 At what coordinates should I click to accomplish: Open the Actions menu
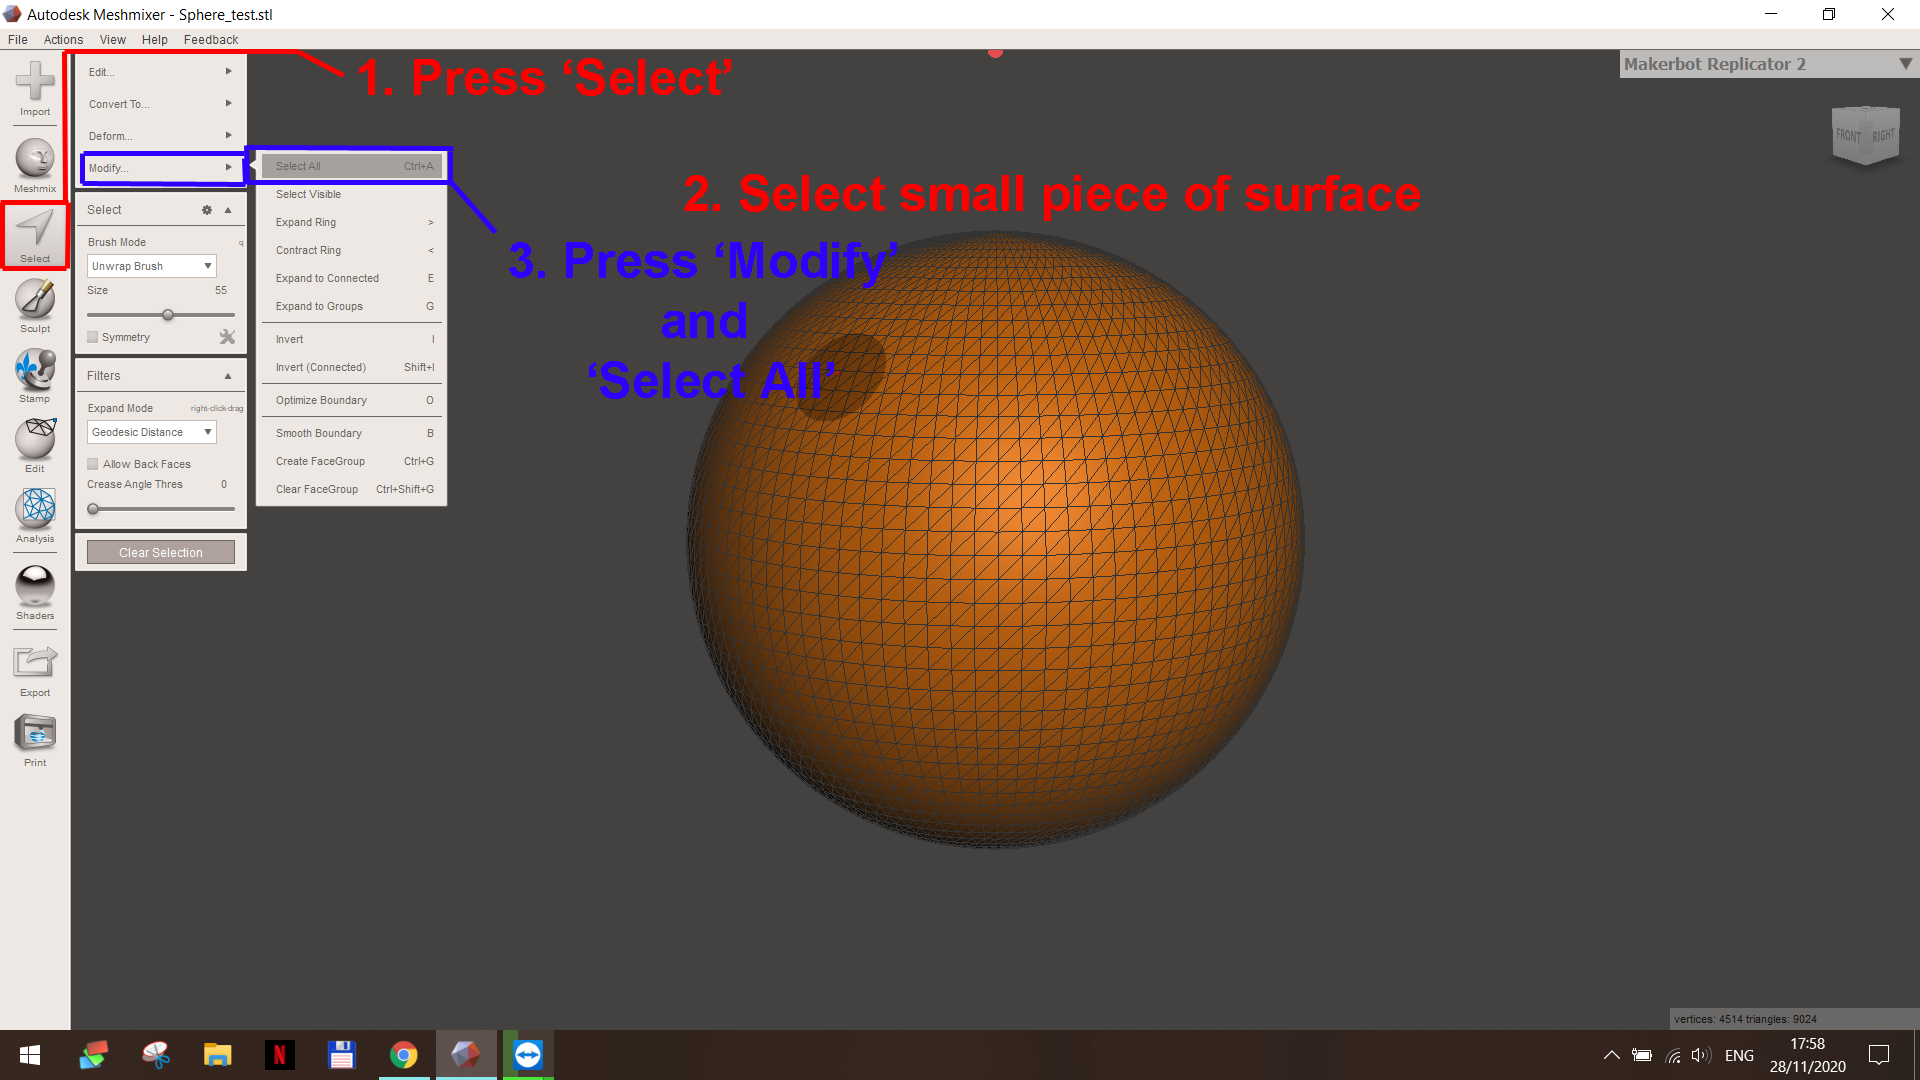pos(63,40)
